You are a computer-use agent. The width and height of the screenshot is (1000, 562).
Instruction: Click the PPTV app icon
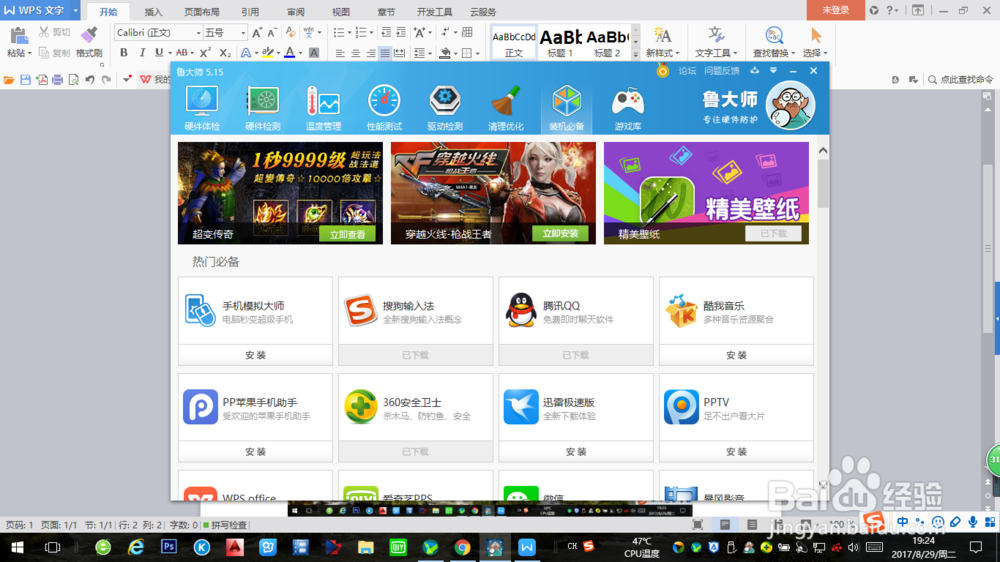681,407
